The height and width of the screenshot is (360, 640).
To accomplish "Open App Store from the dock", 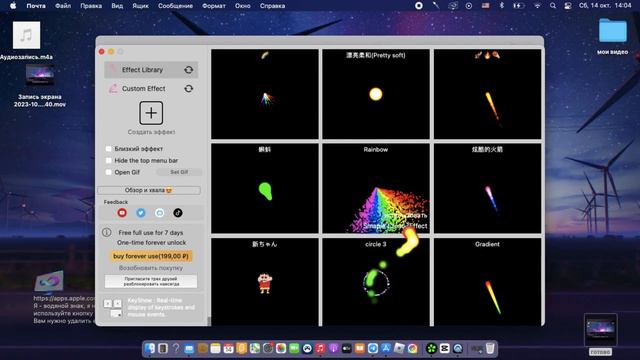I will [386, 348].
